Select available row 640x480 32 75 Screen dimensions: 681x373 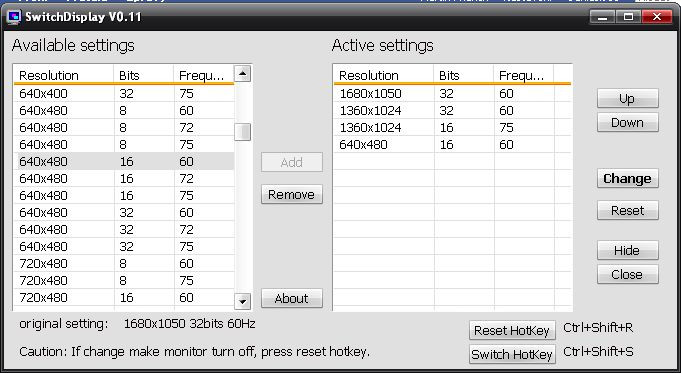(x=124, y=246)
